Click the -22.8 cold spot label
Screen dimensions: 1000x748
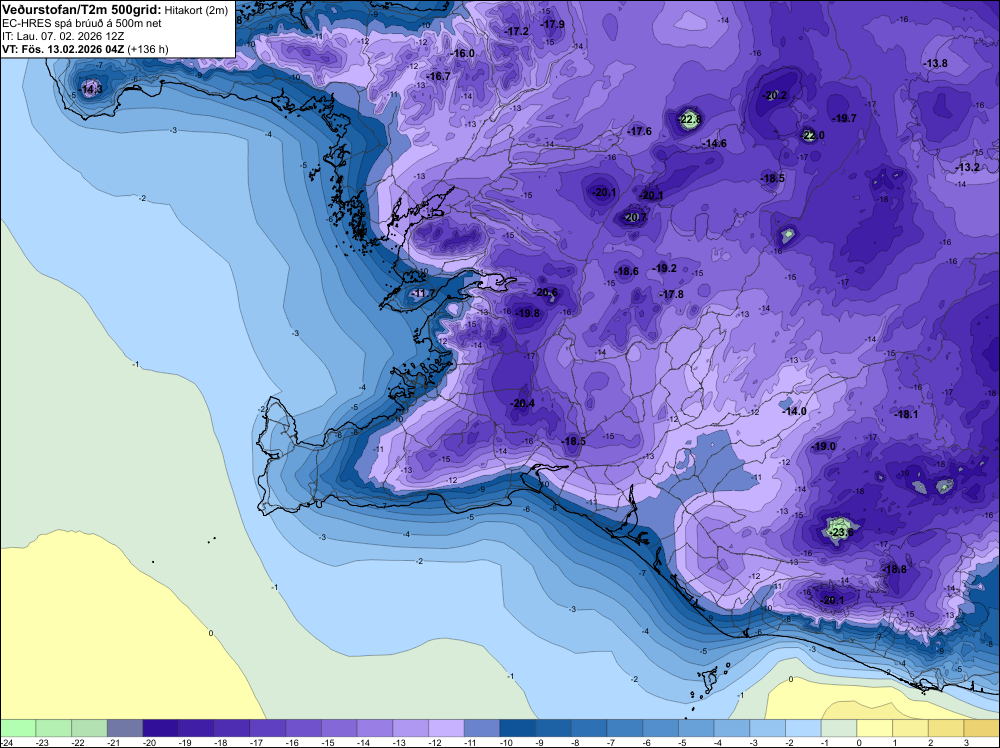click(x=689, y=119)
